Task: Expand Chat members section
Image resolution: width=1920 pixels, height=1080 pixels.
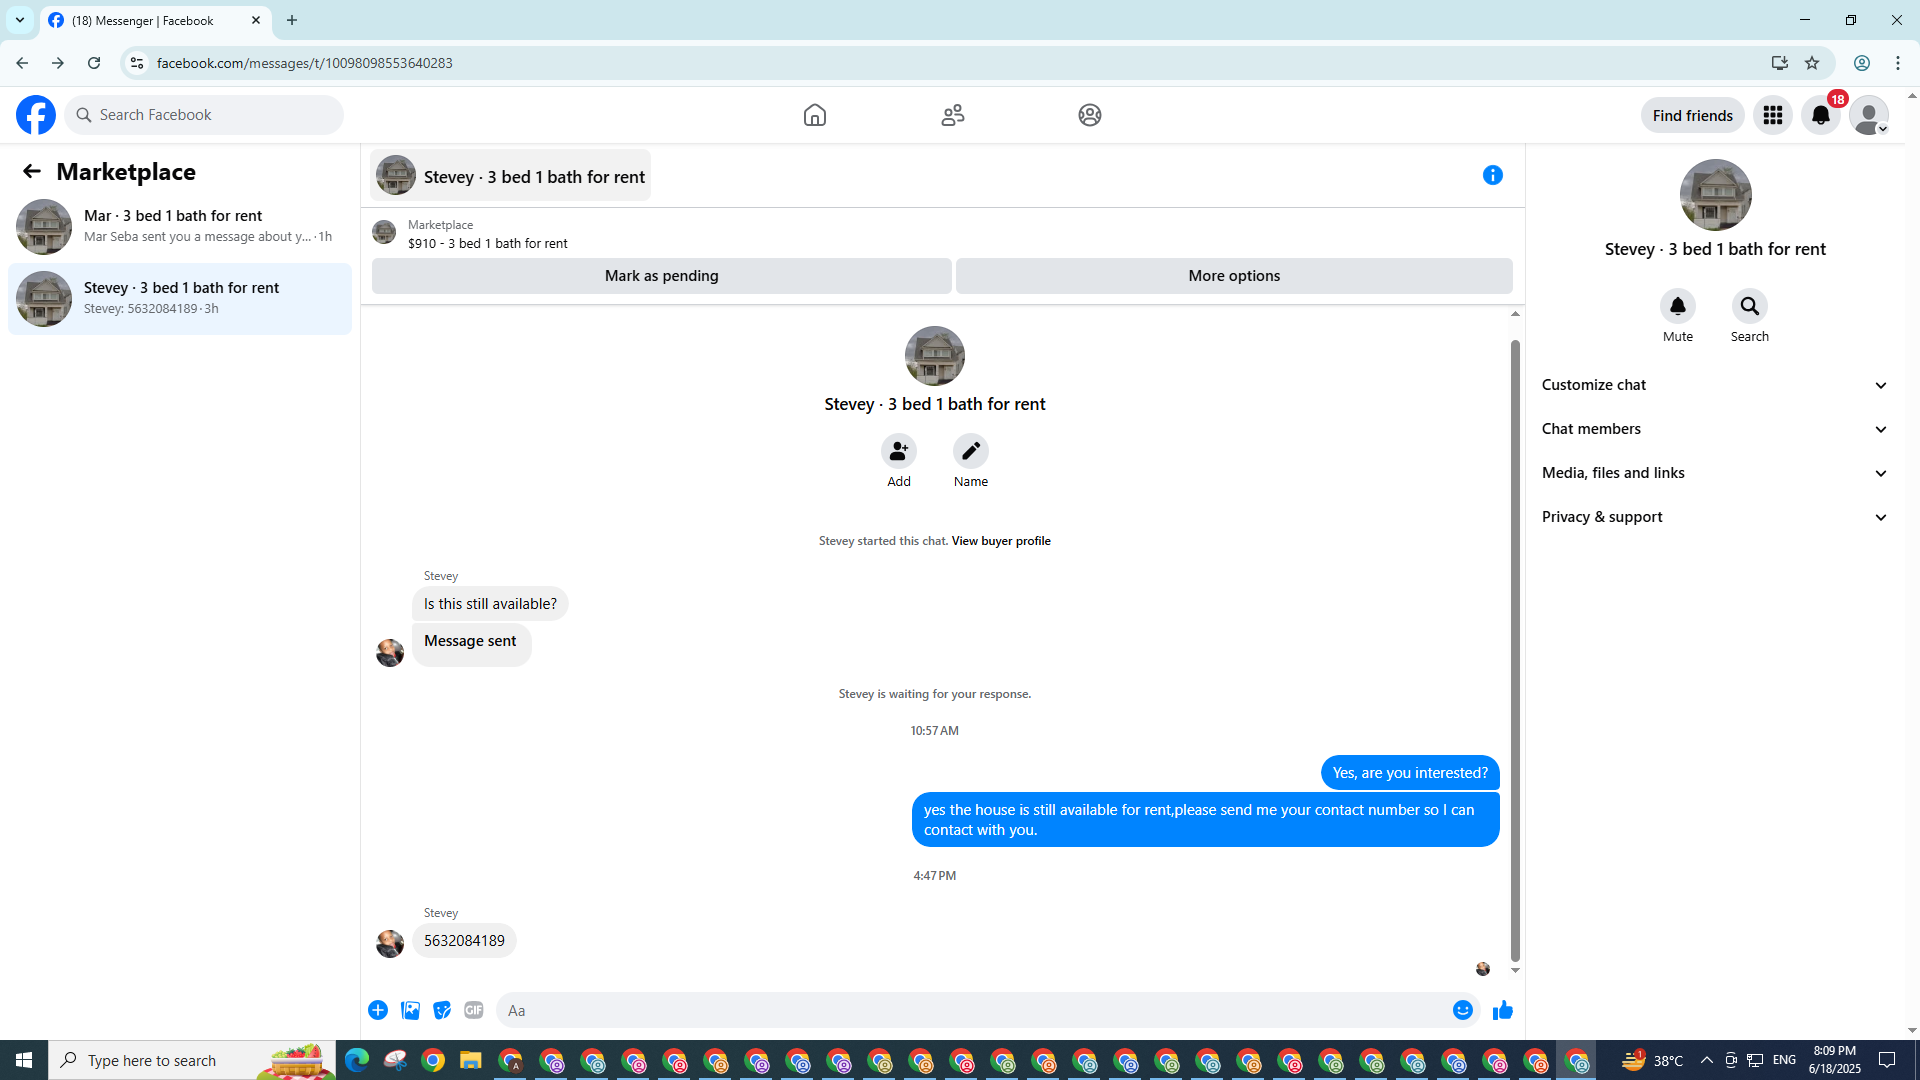Action: point(1715,429)
